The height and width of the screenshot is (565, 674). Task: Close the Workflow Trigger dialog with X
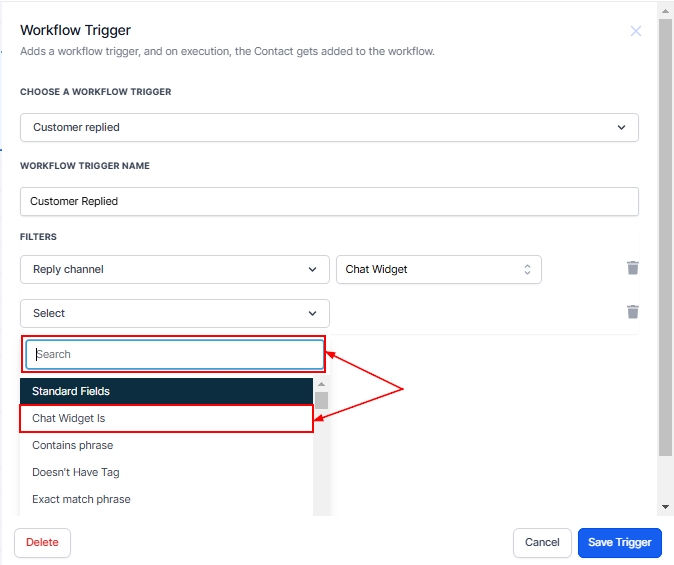[636, 31]
